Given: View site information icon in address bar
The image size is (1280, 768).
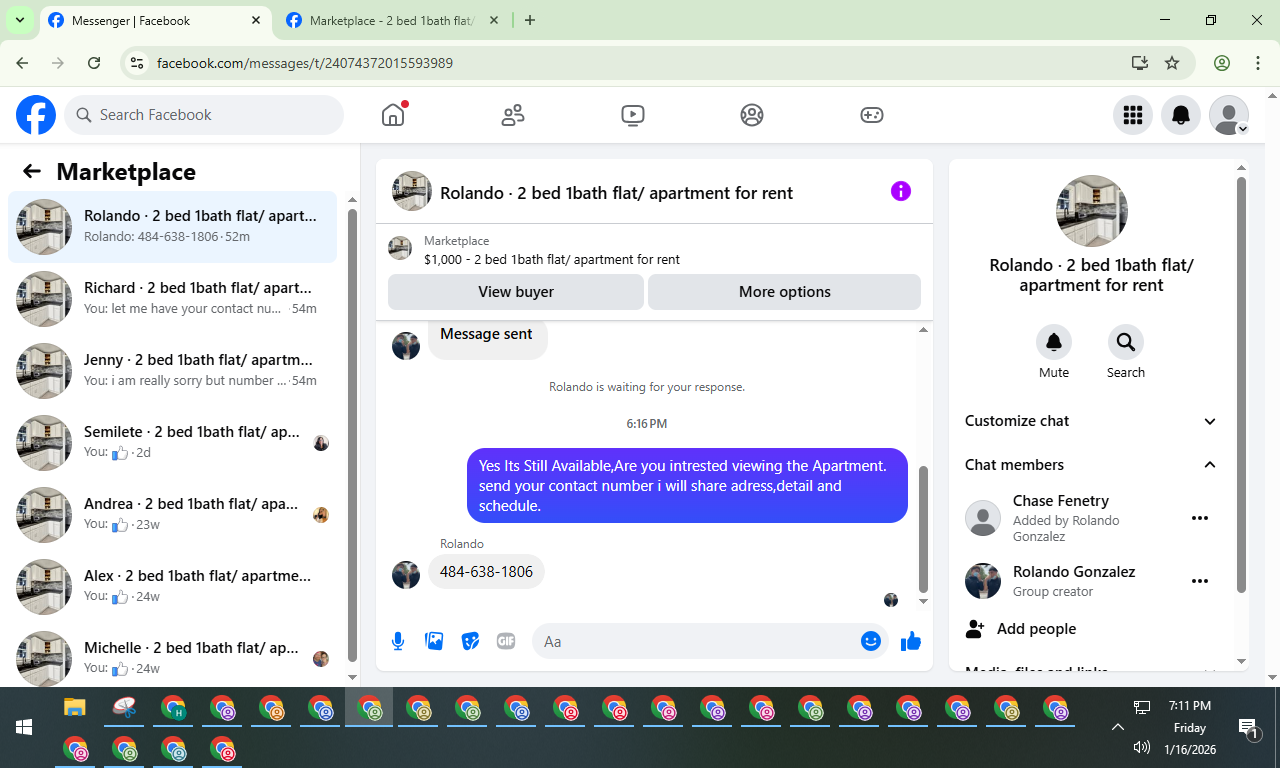Looking at the screenshot, I should (138, 63).
